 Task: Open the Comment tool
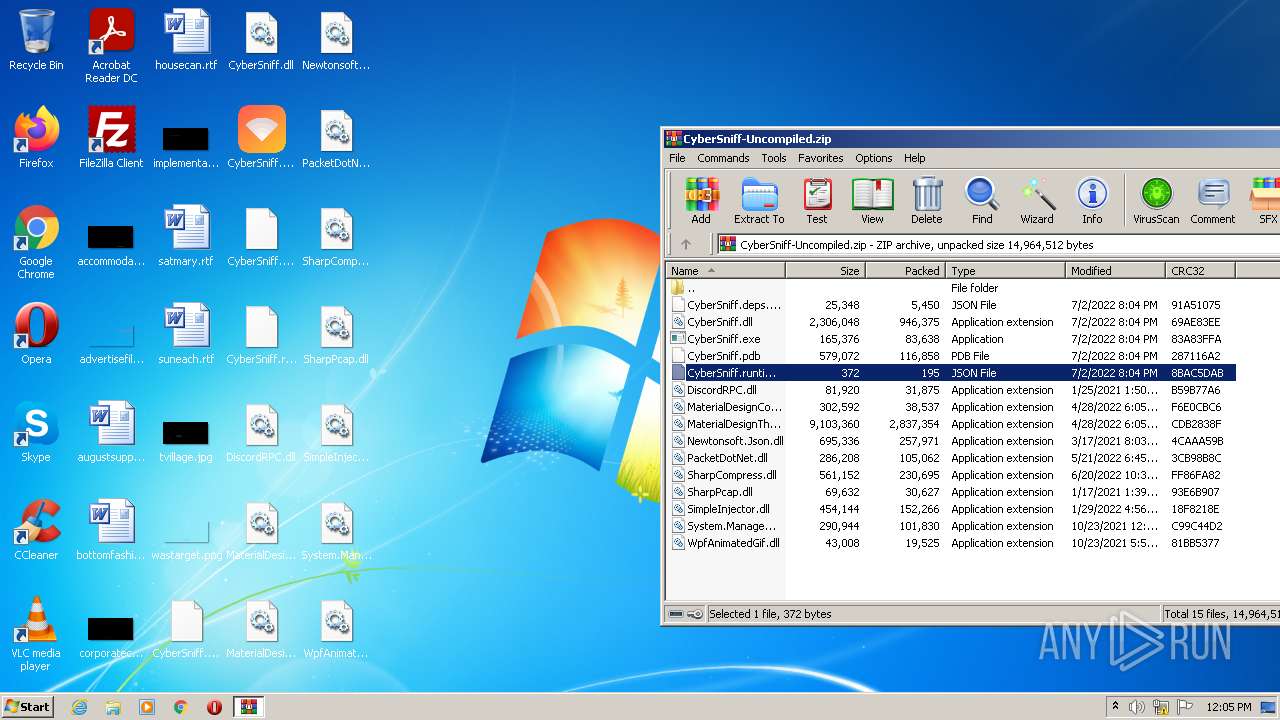[1212, 201]
